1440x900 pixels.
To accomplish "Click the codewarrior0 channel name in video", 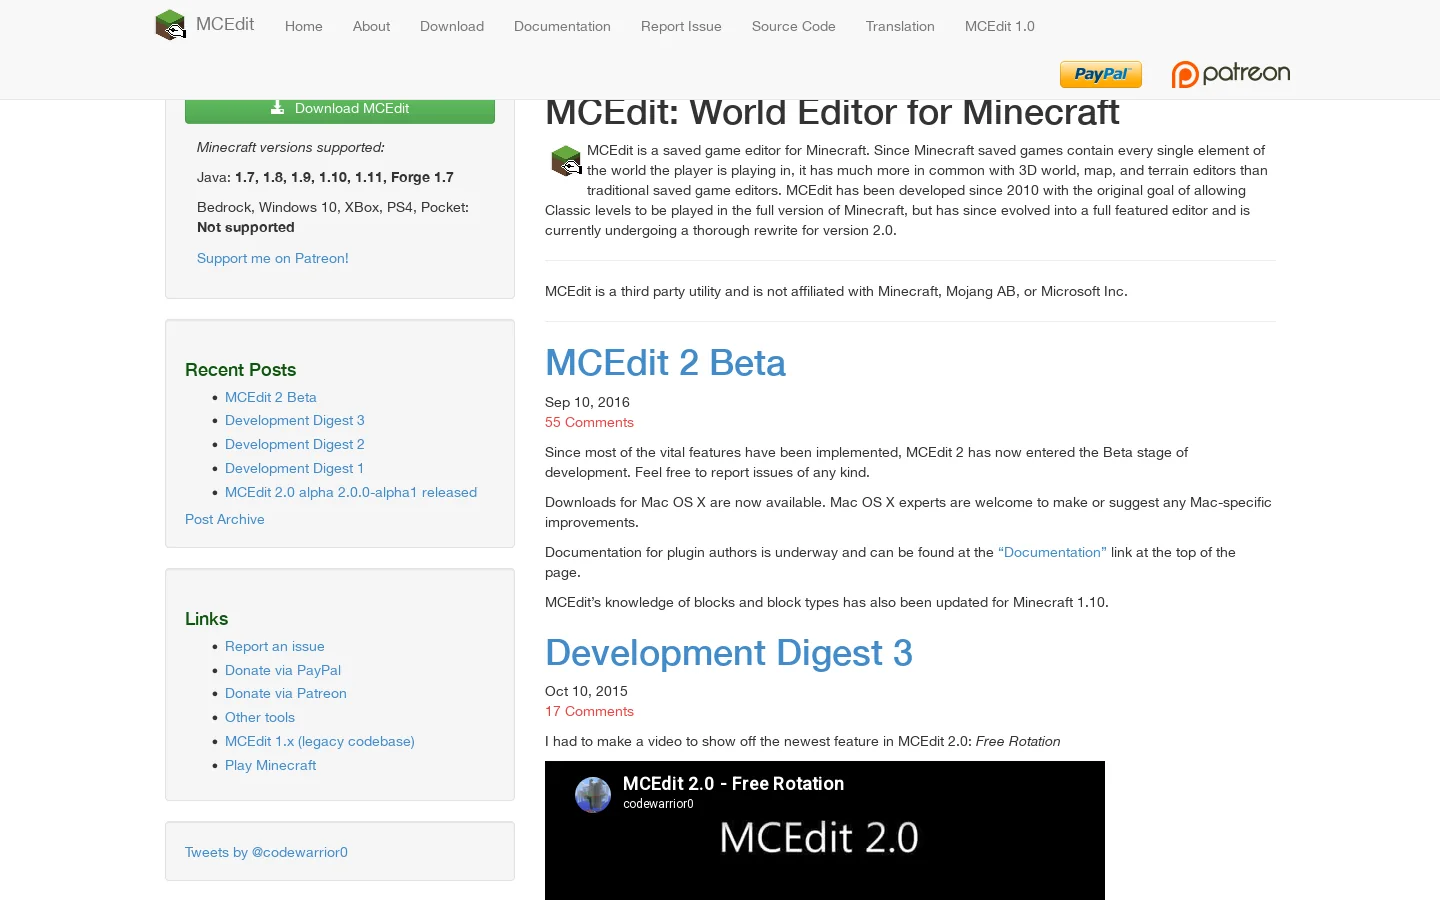I will coord(658,804).
